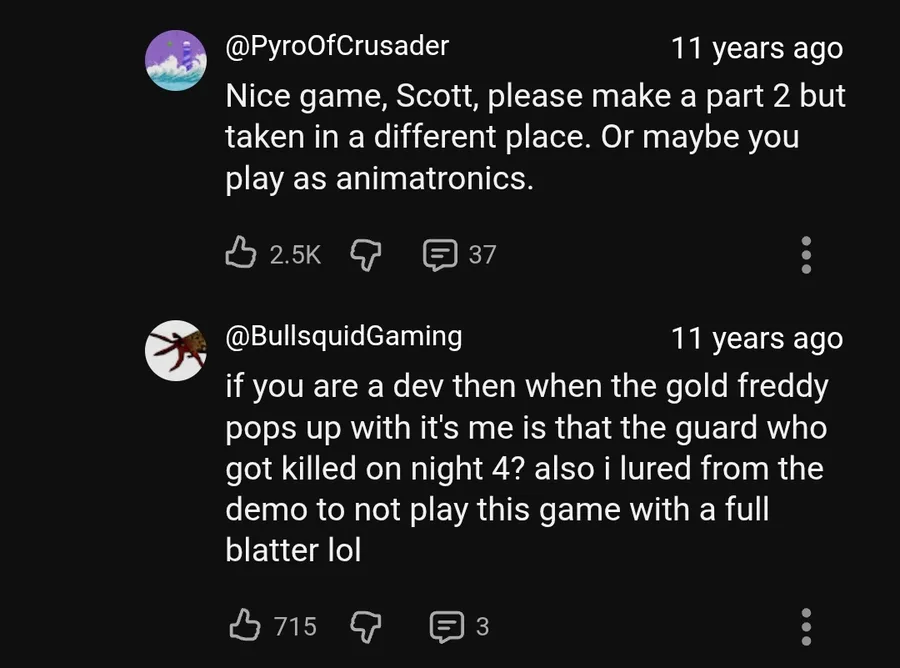Open more options for PyroOfCrusader's comment

point(806,254)
